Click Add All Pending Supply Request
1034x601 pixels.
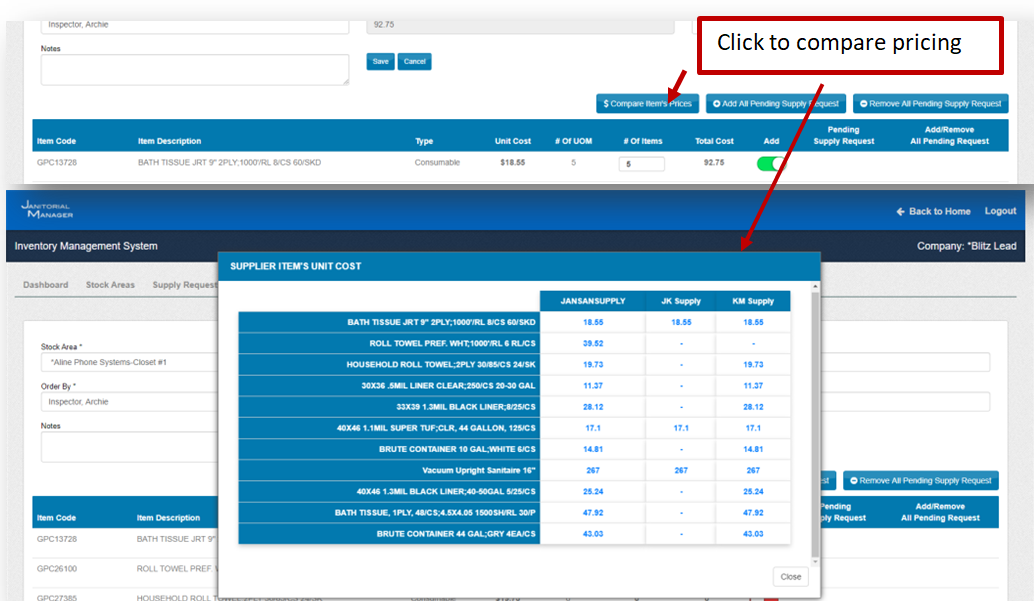pos(776,104)
